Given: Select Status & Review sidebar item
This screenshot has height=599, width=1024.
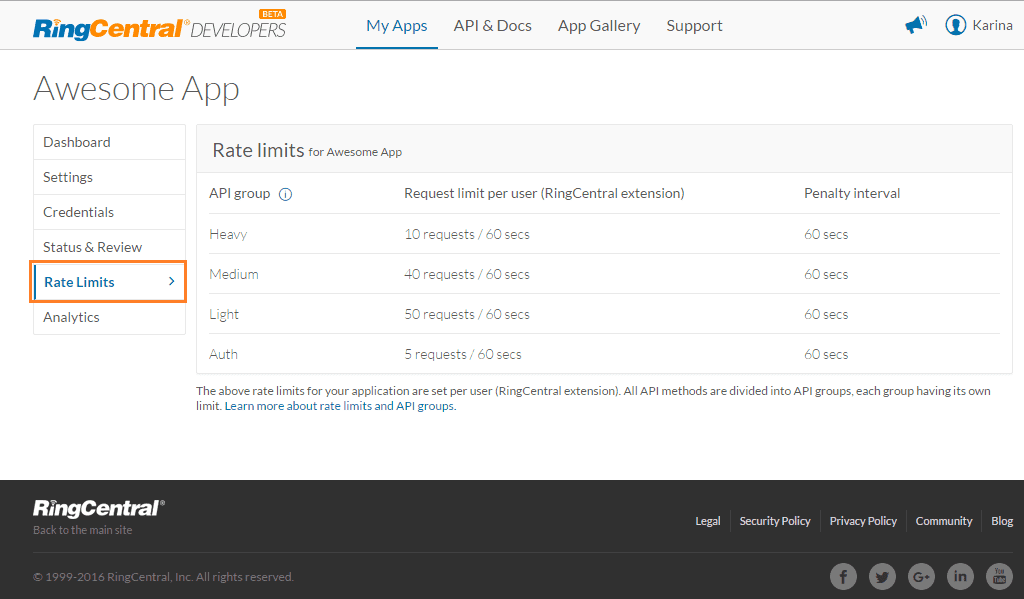Looking at the screenshot, I should click(x=92, y=247).
